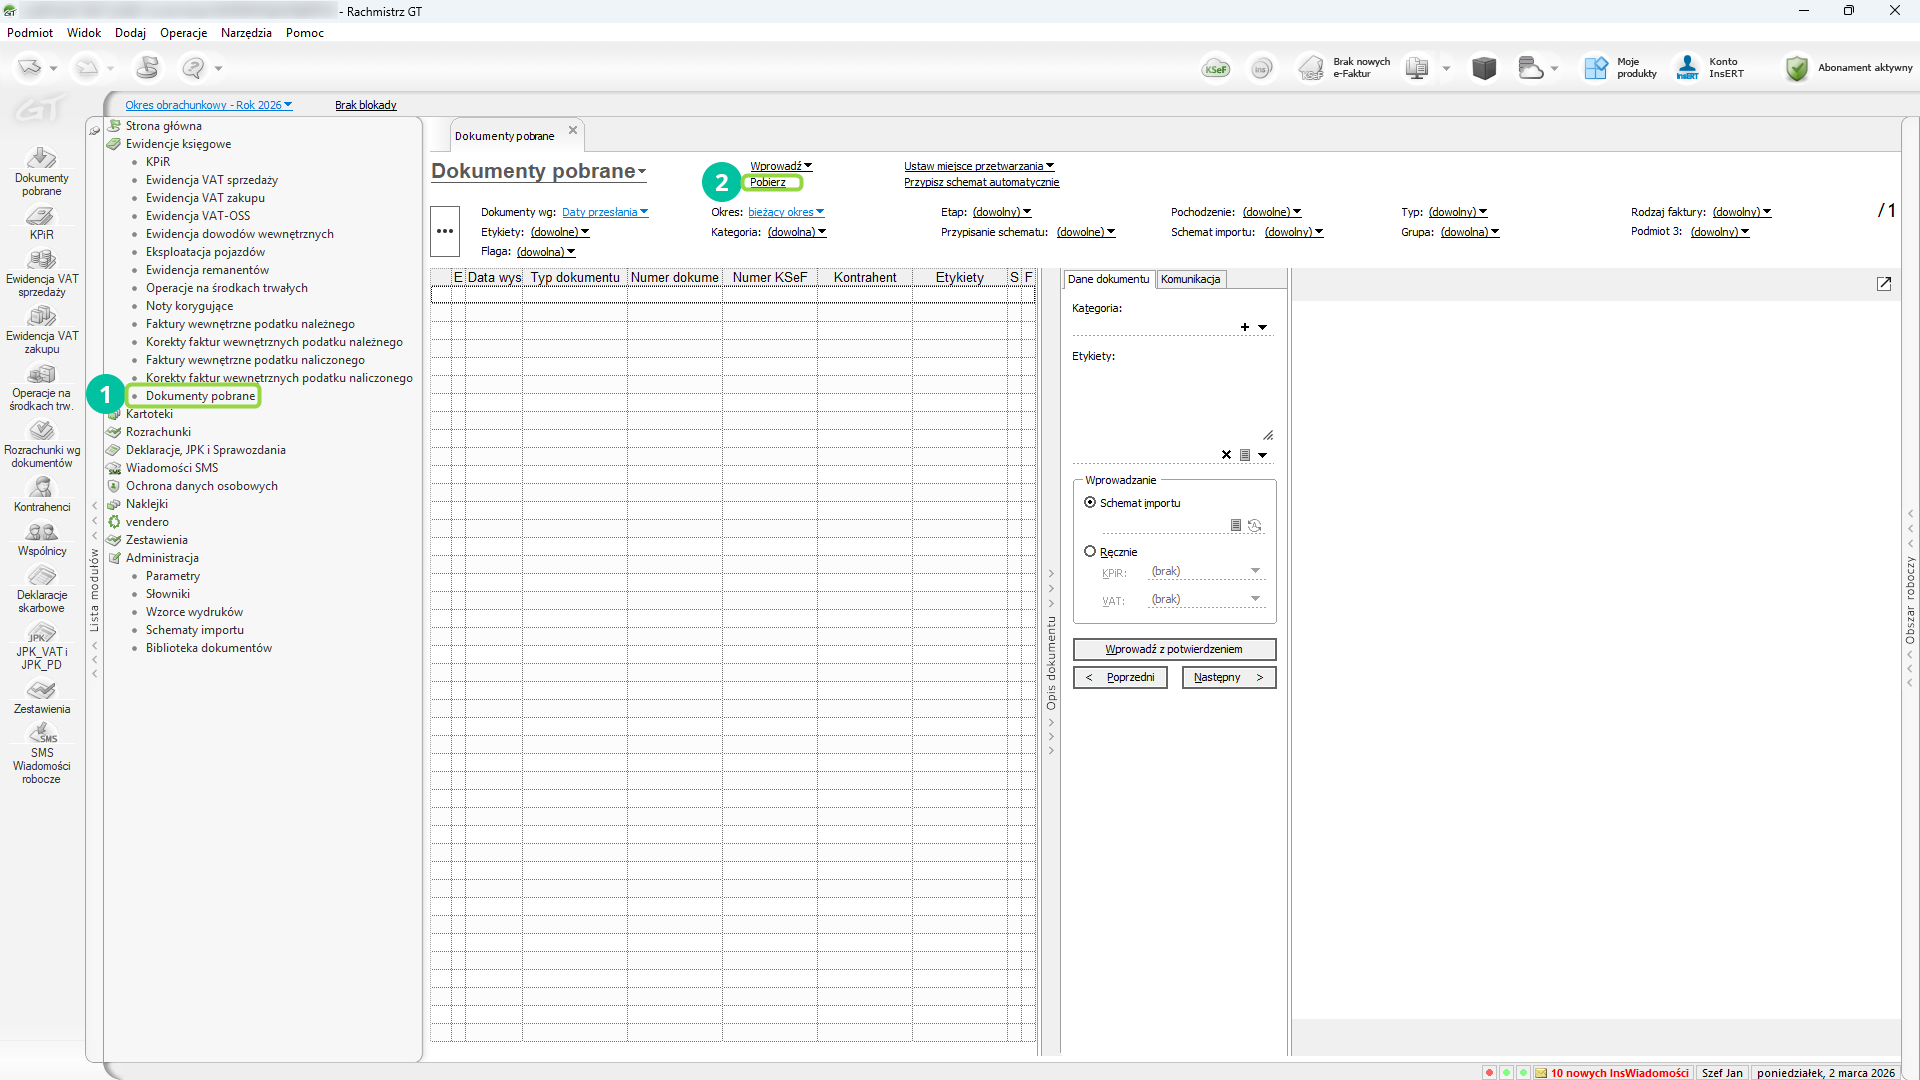Screen dimensions: 1920x1080
Task: Clear labels with X icon under Etykiety
Action: coord(1227,455)
